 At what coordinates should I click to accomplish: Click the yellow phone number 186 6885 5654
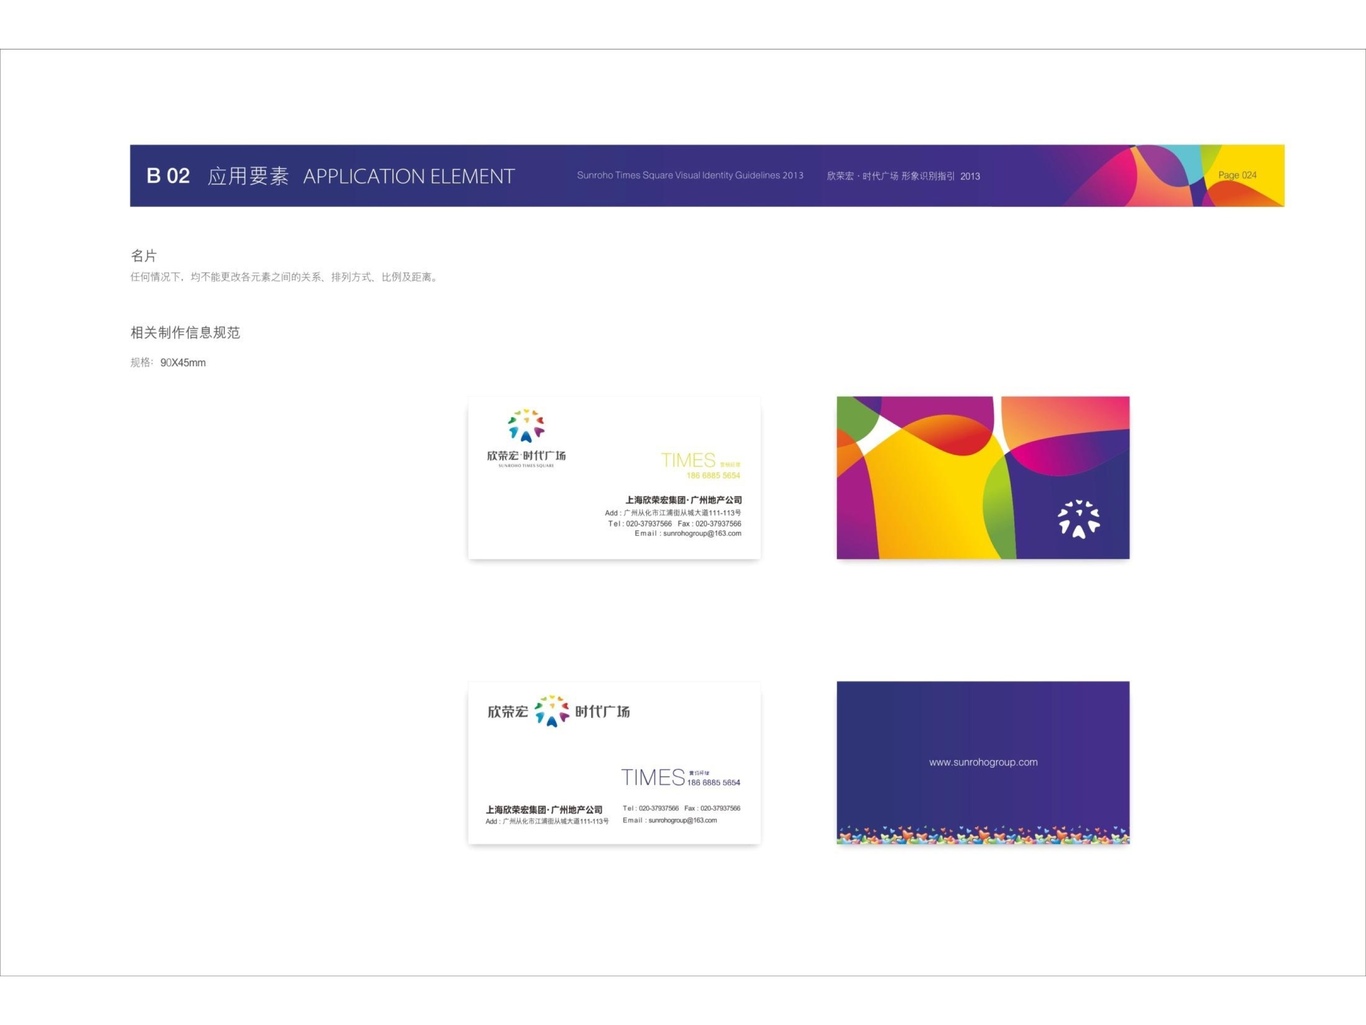click(x=713, y=476)
